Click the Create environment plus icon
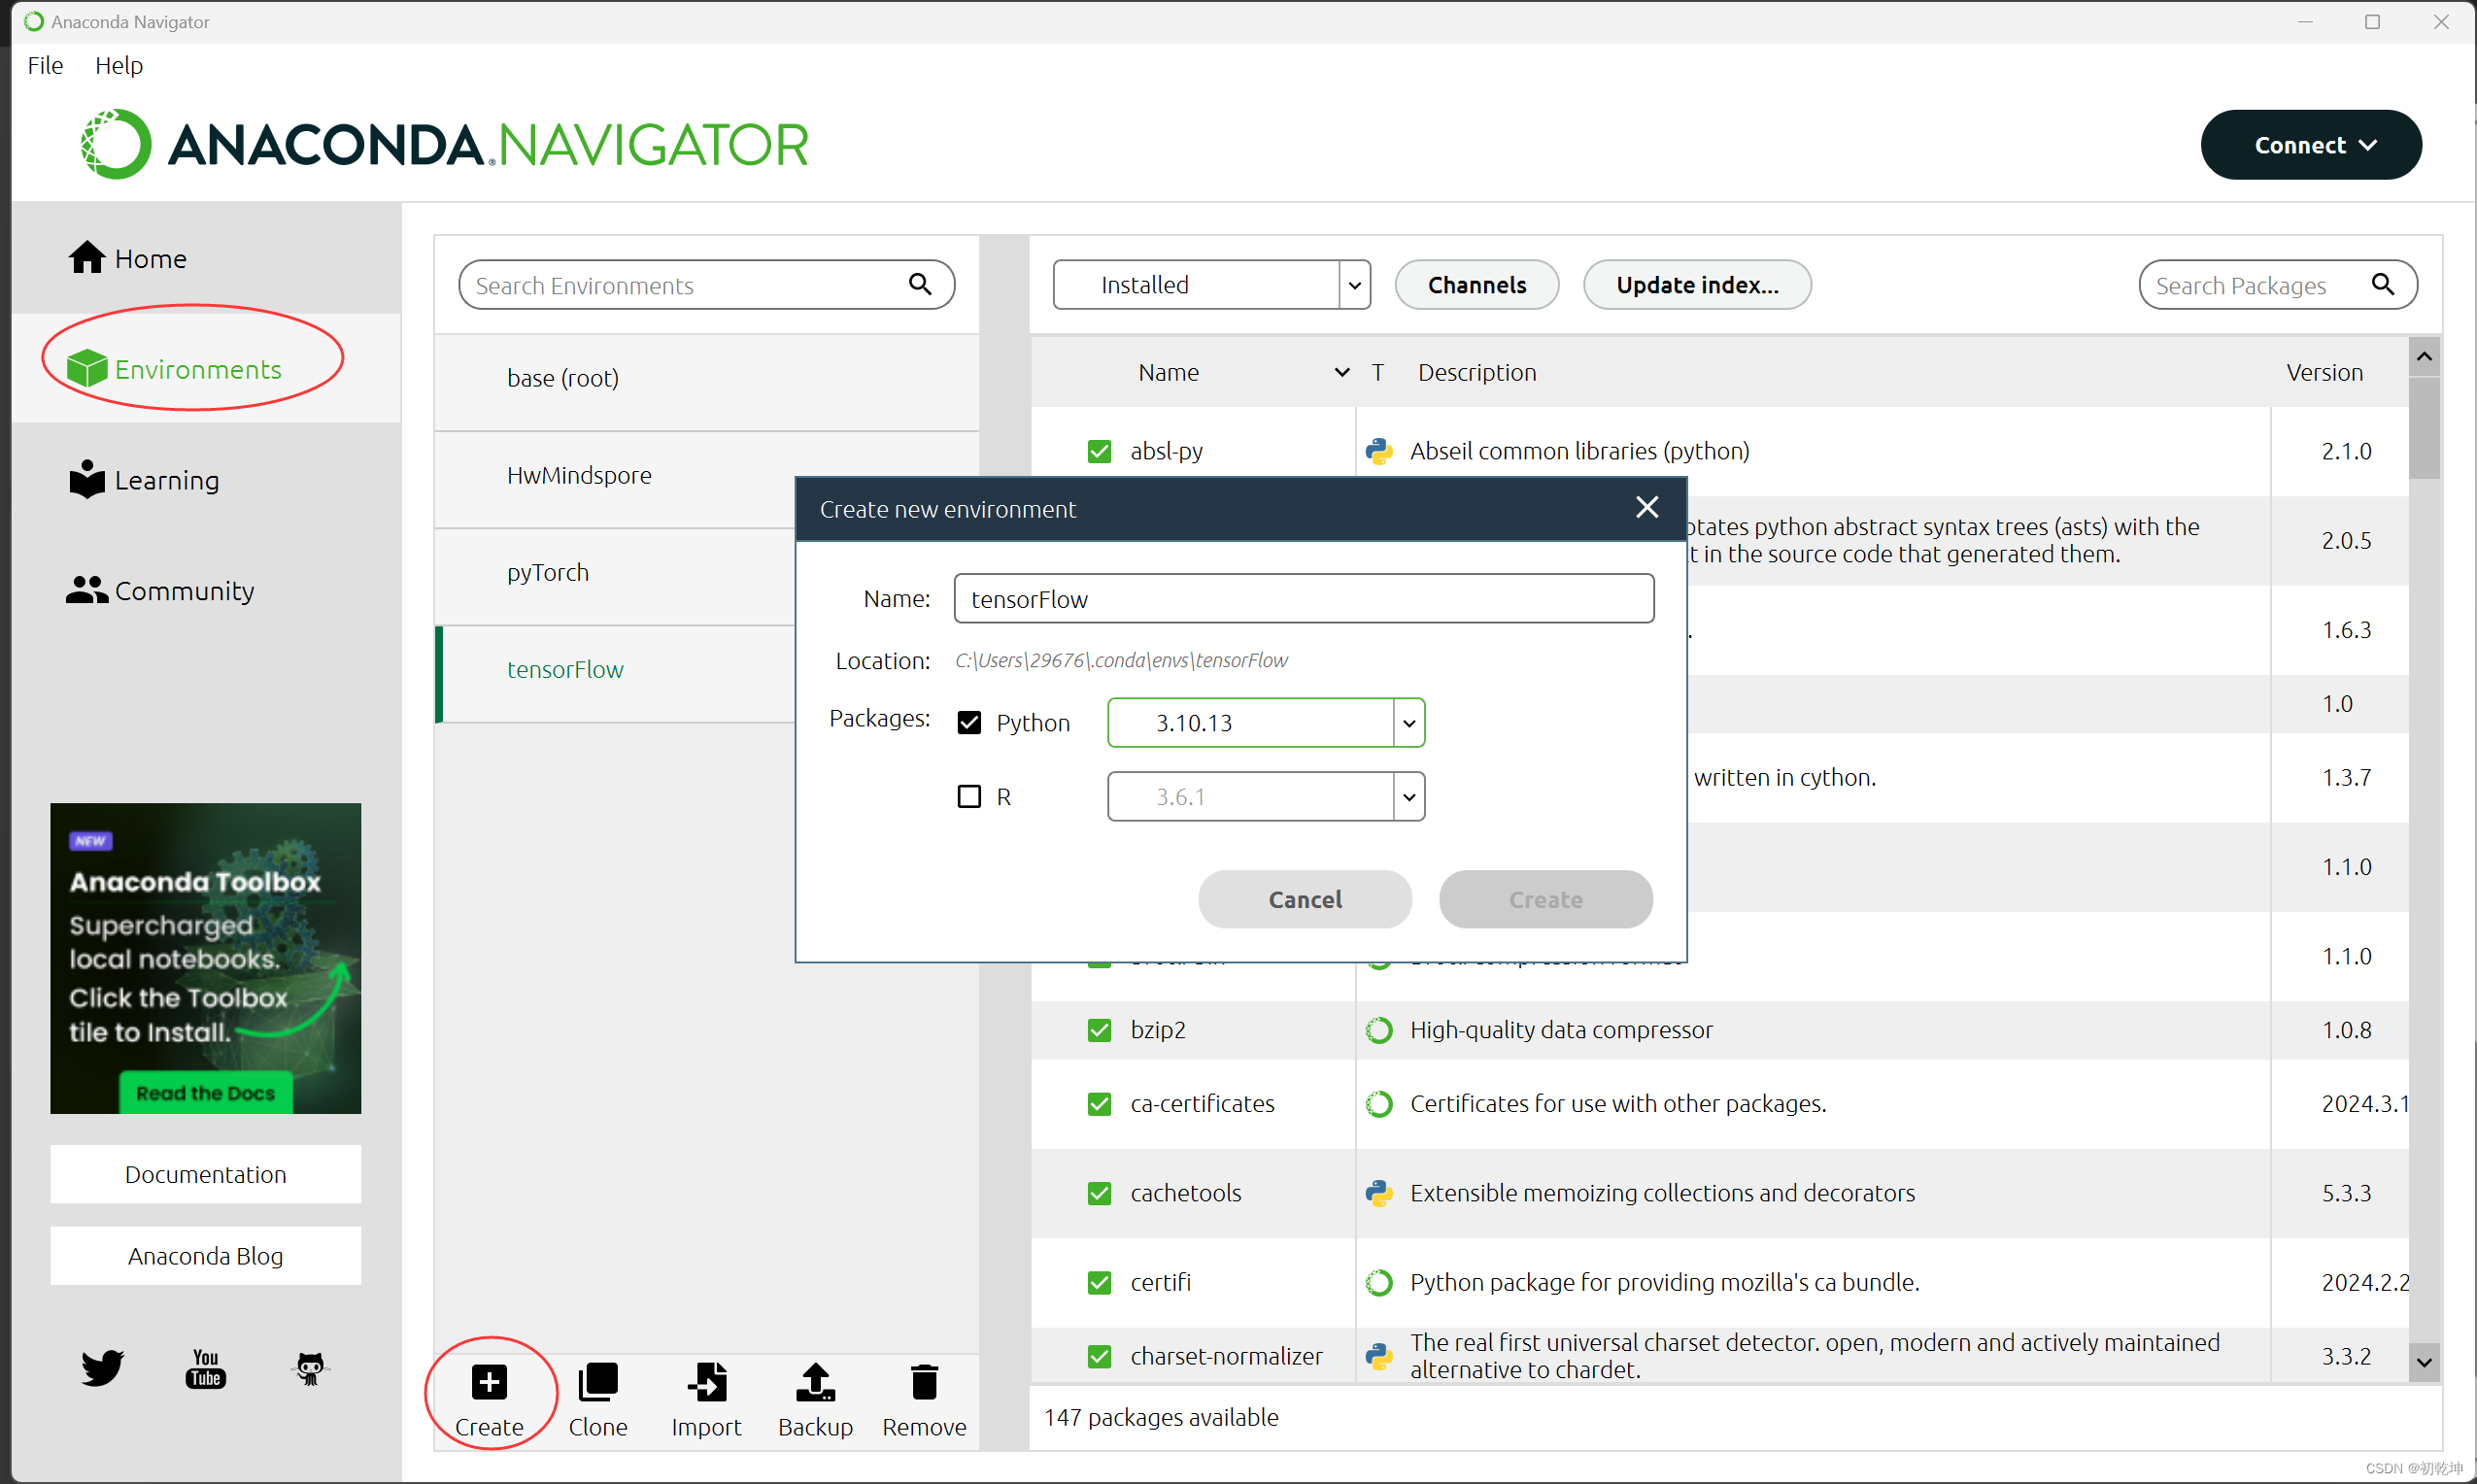 point(489,1383)
